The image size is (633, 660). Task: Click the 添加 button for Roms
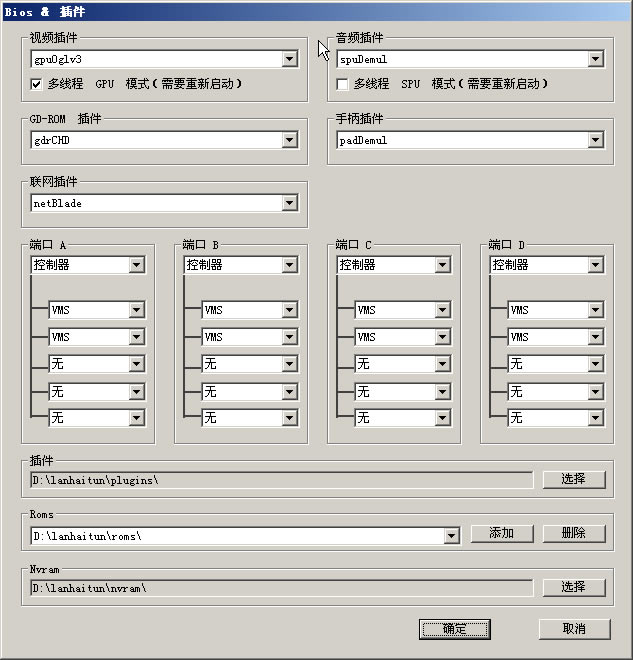pos(502,534)
